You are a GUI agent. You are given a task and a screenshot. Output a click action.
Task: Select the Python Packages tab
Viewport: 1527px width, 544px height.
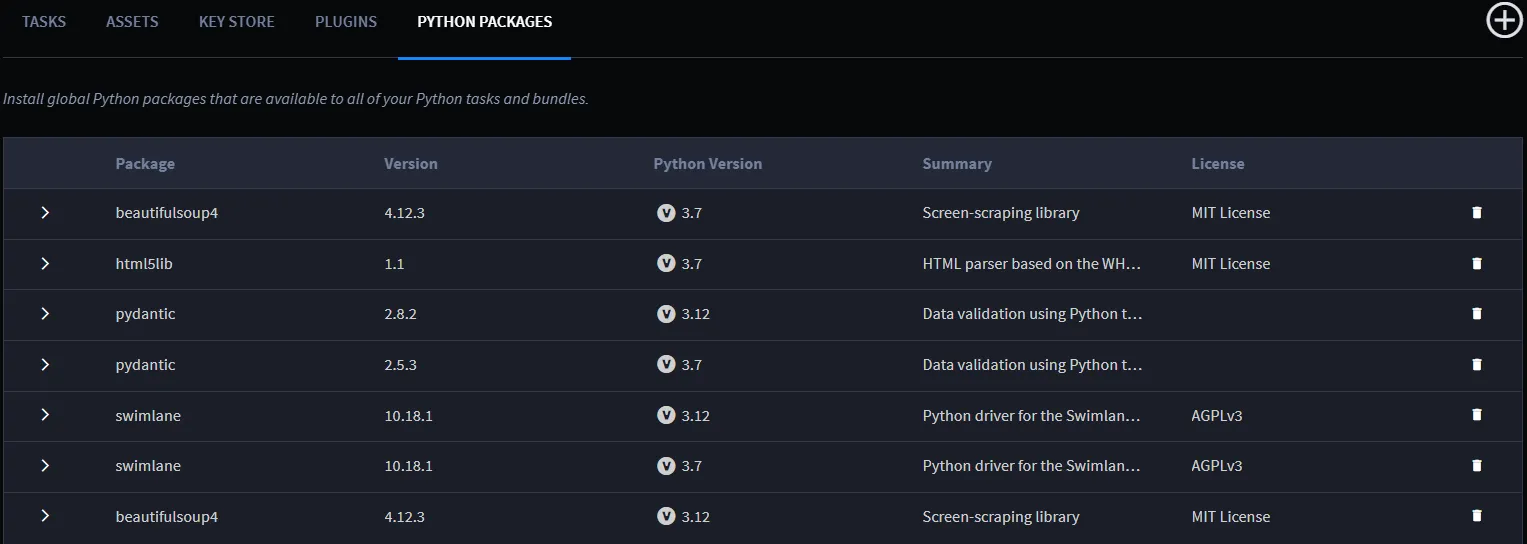pyautogui.click(x=484, y=22)
